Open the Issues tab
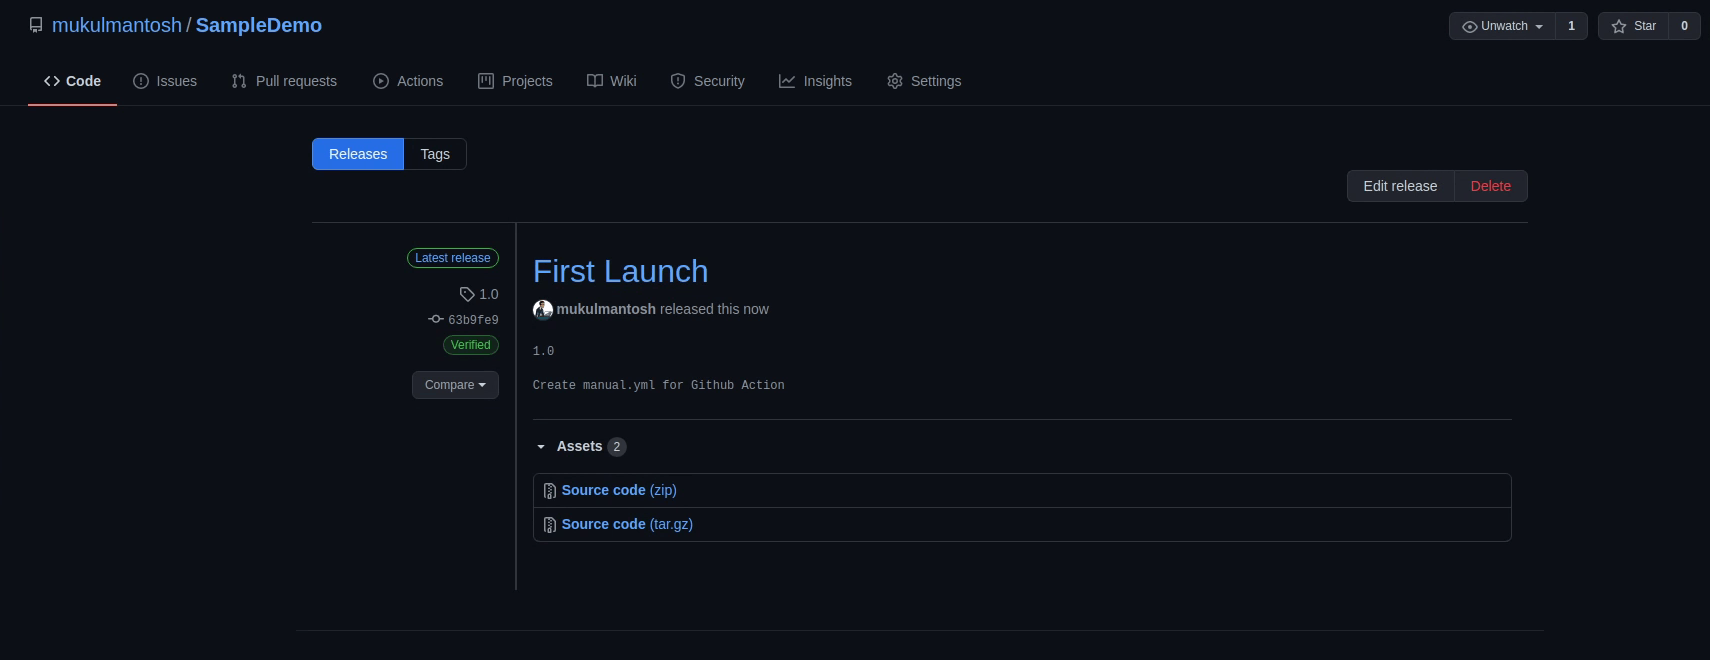 (x=165, y=81)
